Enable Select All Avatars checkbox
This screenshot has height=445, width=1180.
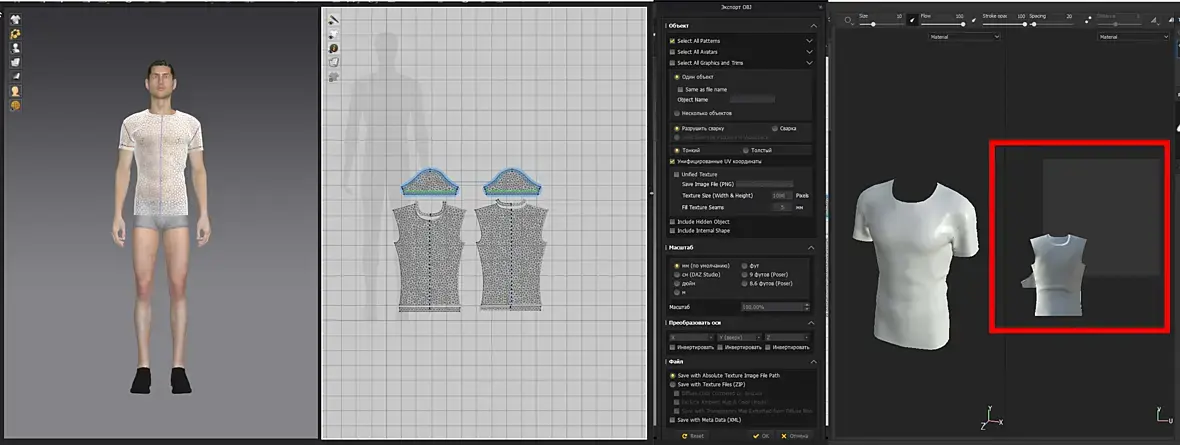point(672,52)
